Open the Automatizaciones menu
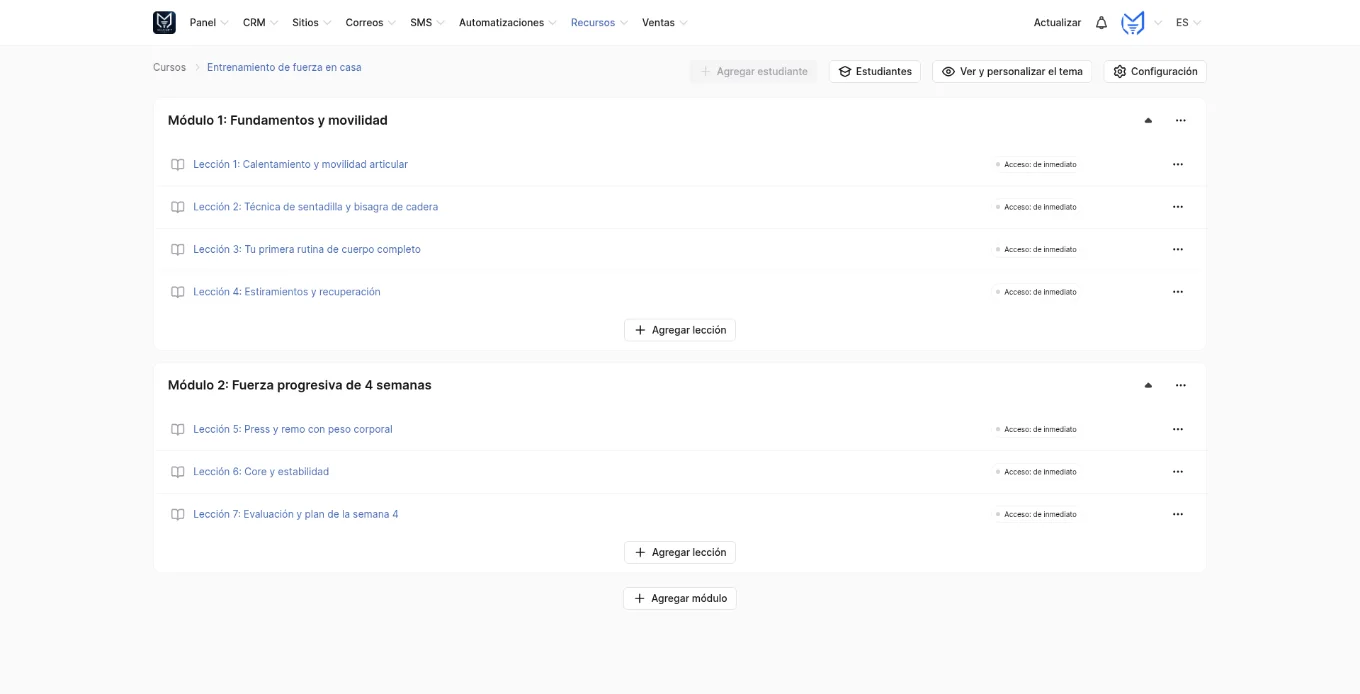 508,22
